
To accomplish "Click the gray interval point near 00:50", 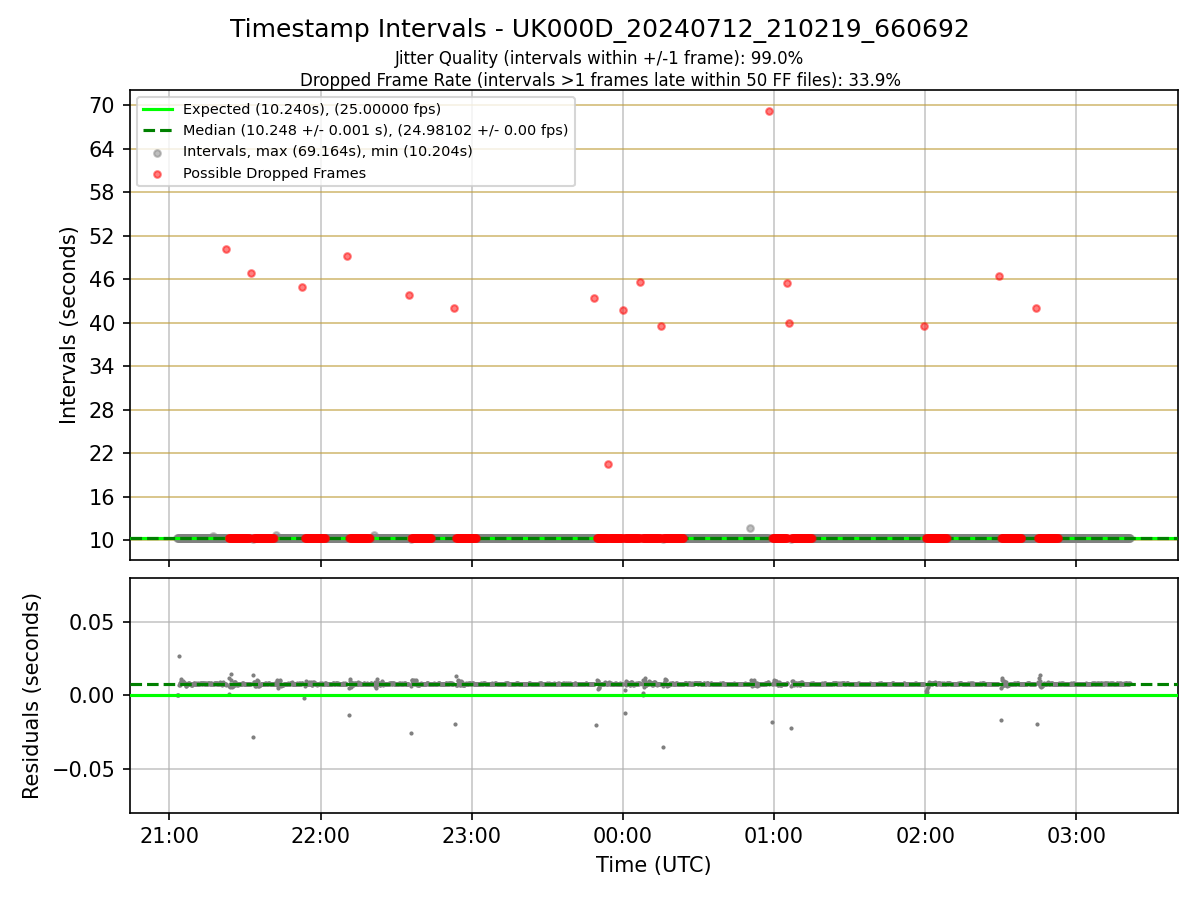I will (750, 528).
